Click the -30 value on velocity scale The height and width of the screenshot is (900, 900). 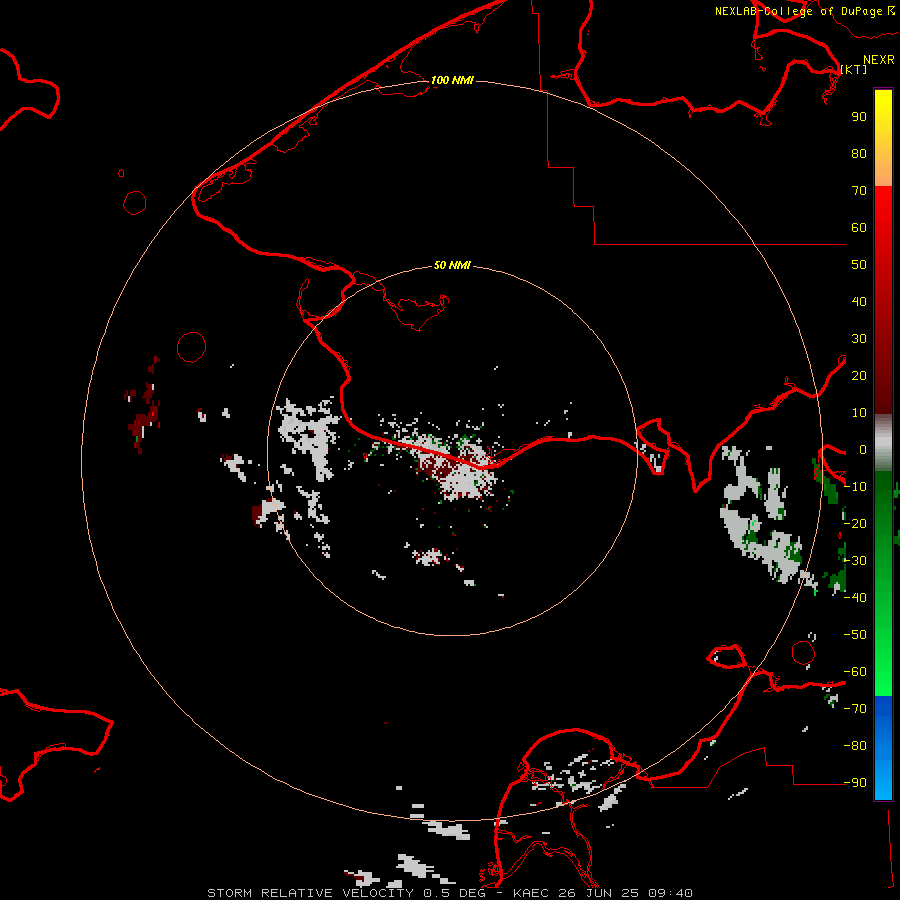tap(855, 561)
